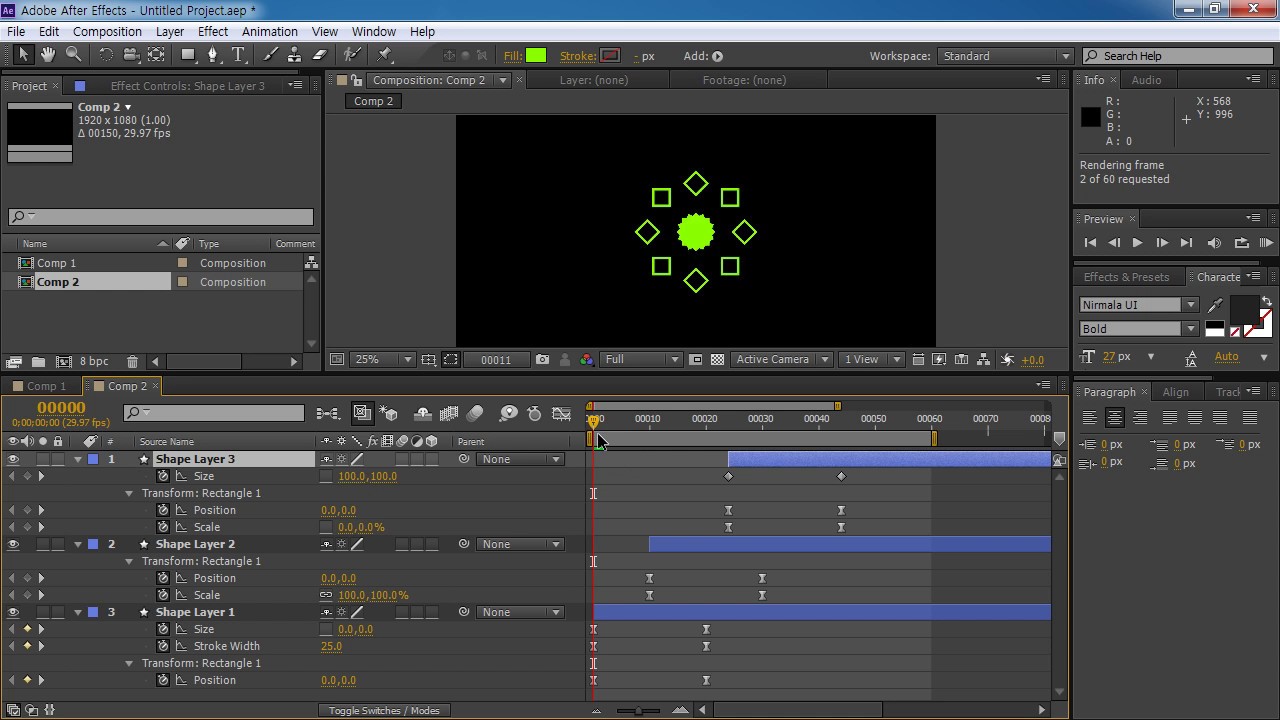Select the Pen tool
Viewport: 1280px width, 720px height.
pos(212,55)
